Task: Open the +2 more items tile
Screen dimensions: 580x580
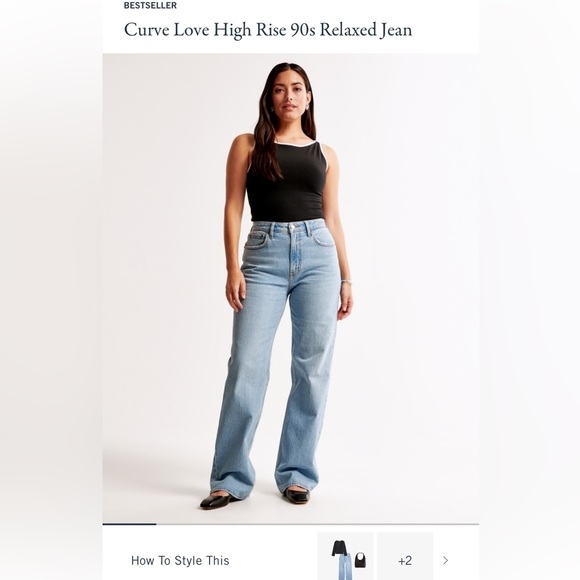Action: (x=405, y=556)
